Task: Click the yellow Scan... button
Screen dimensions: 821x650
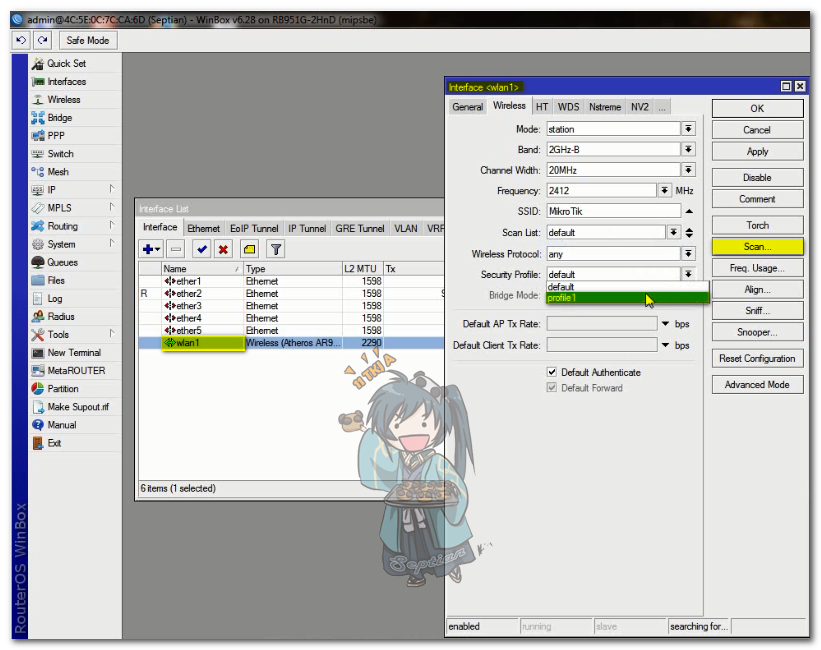Action: (x=757, y=247)
